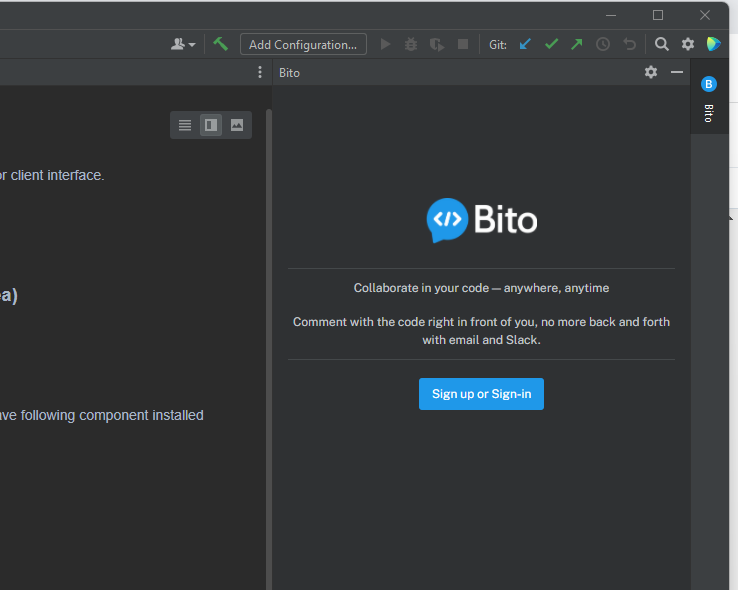Click 'following component installed' text in preview
The height and width of the screenshot is (590, 738).
pyautogui.click(x=112, y=415)
